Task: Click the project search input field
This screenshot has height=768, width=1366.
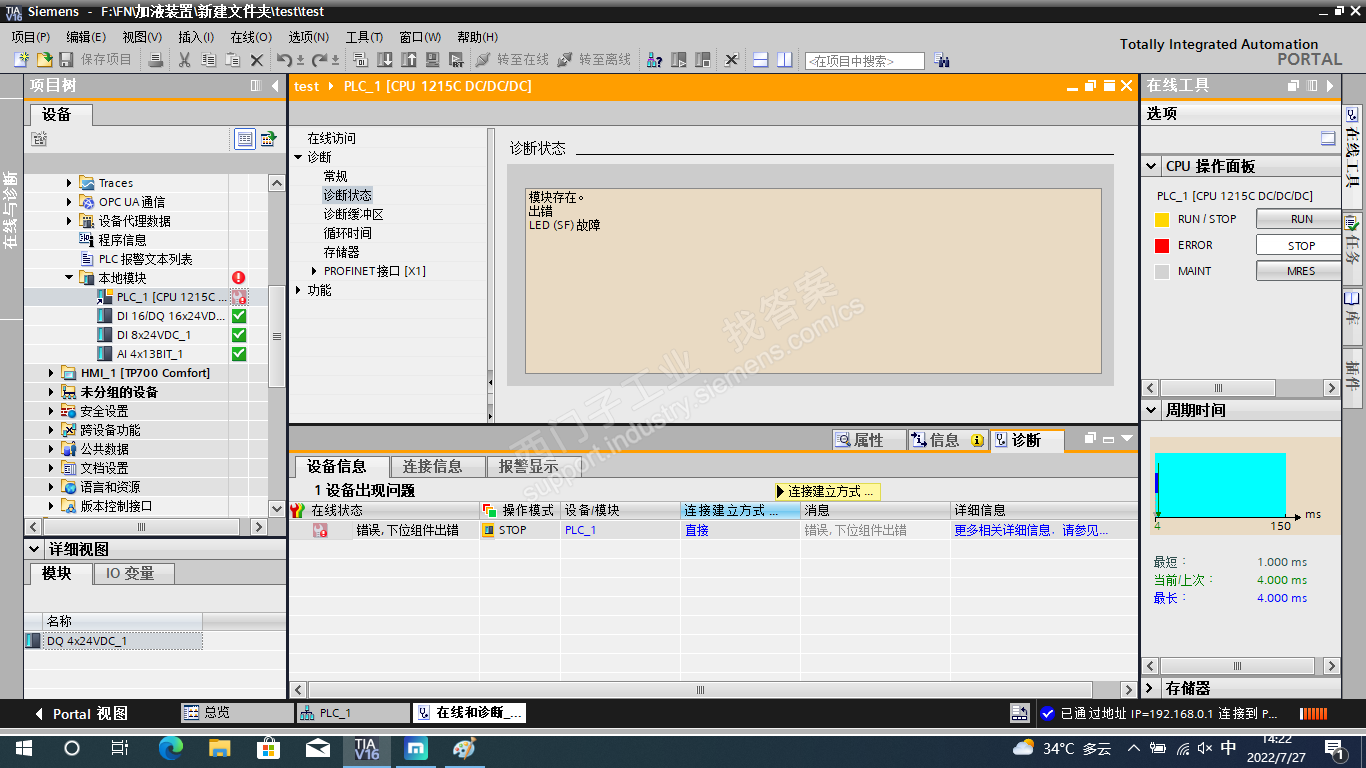Action: click(865, 61)
